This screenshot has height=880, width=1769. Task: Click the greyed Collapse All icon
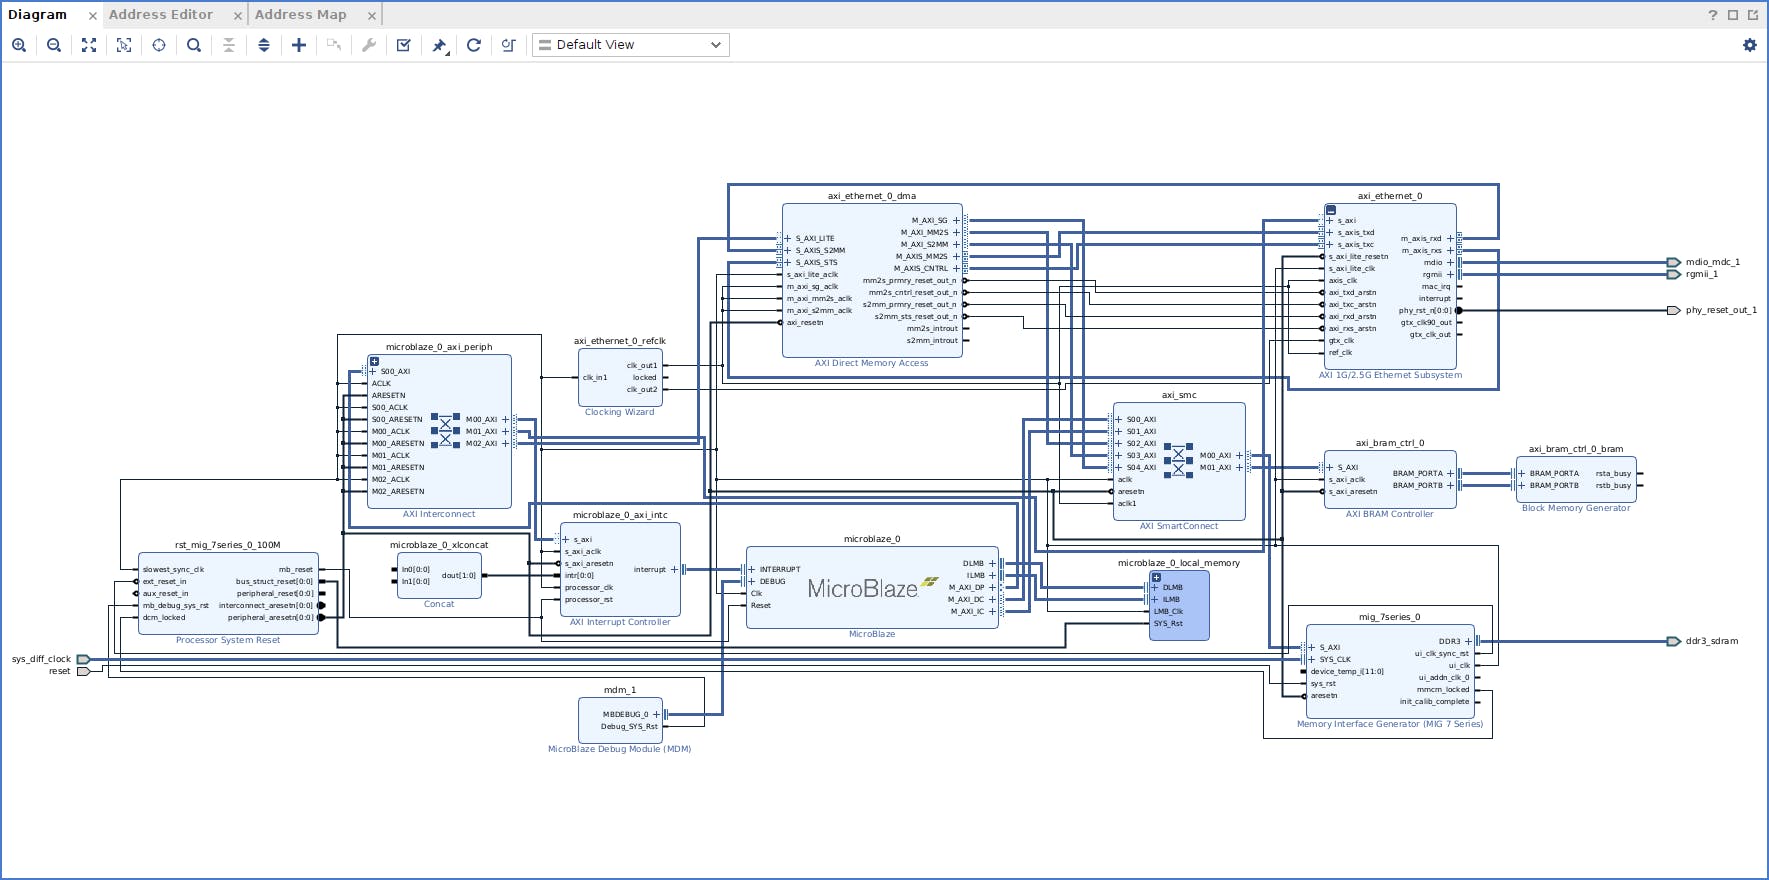pyautogui.click(x=229, y=45)
